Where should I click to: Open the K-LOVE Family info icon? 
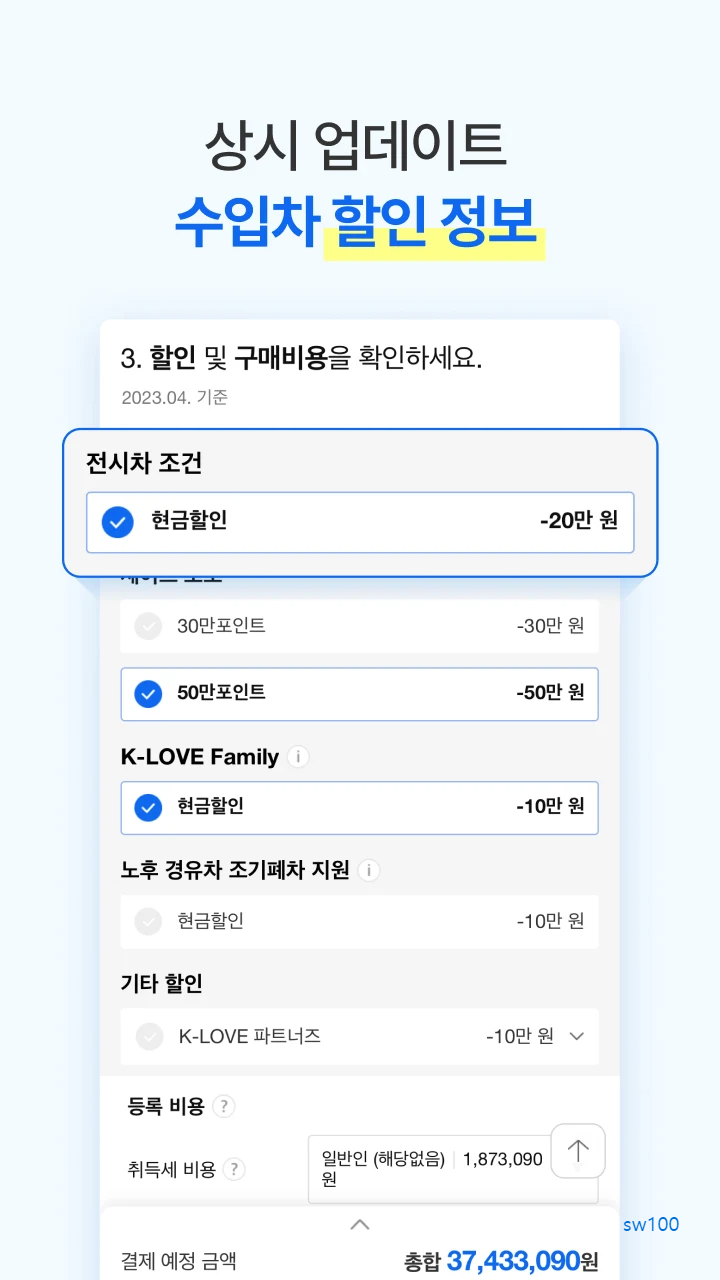coord(297,757)
